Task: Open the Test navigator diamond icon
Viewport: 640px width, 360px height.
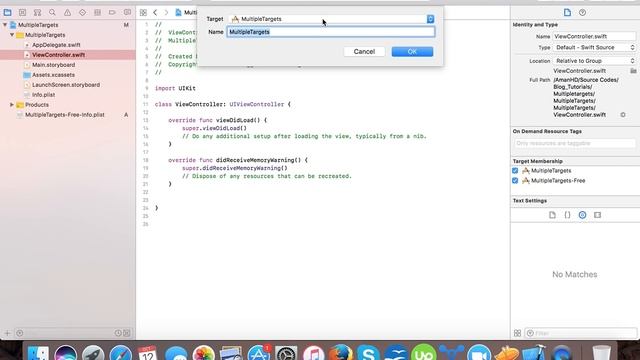Action: point(82,13)
